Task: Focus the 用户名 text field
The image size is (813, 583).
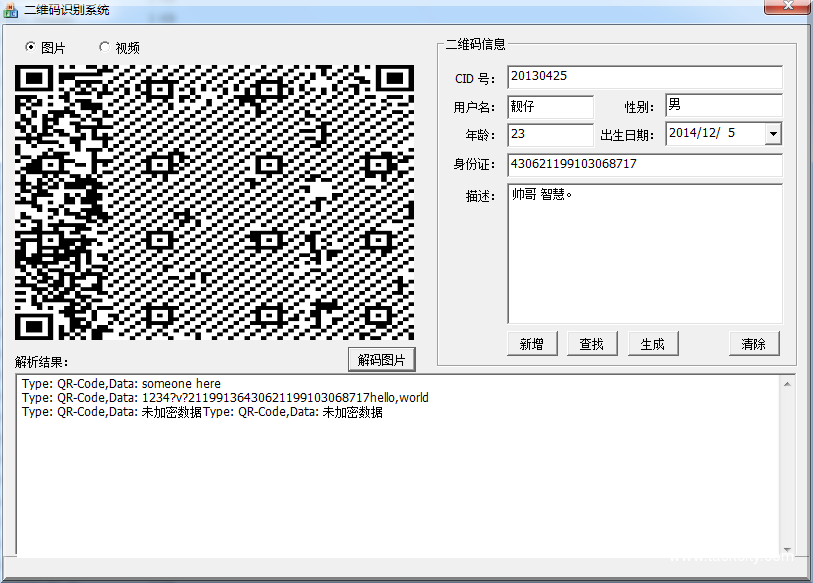Action: 550,106
